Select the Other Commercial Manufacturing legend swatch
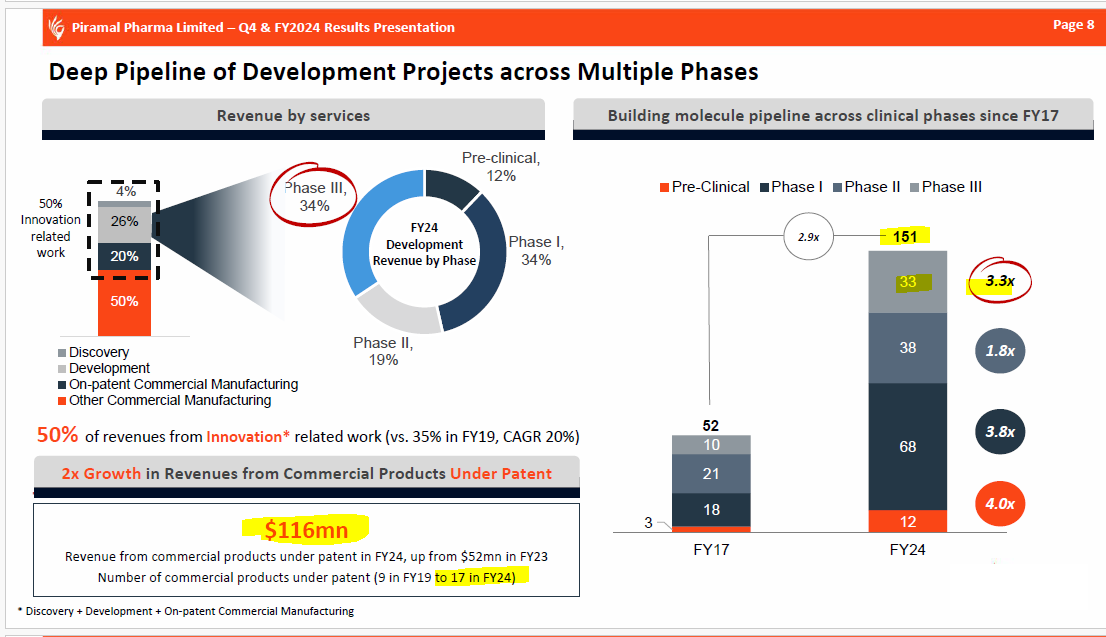Image resolution: width=1106 pixels, height=637 pixels. (62, 401)
